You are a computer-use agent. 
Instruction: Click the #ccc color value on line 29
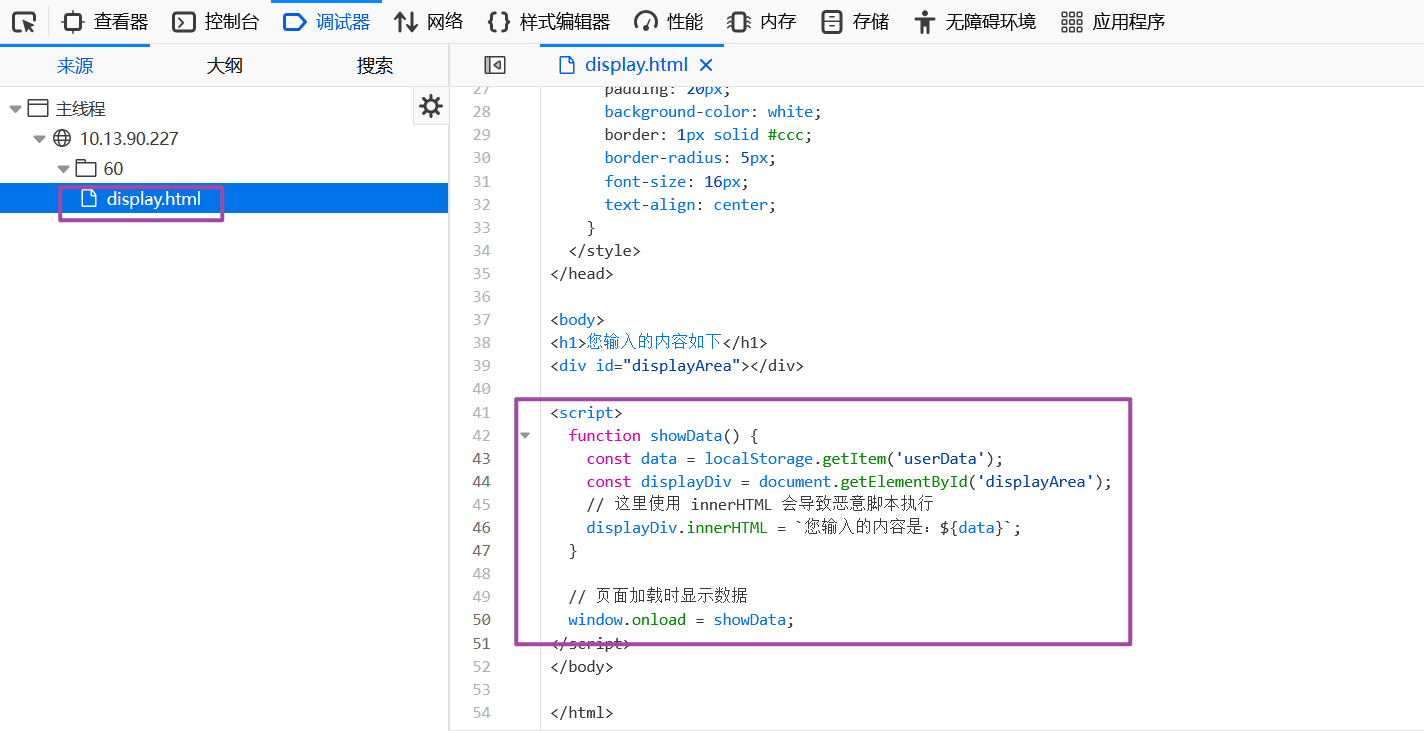[786, 135]
